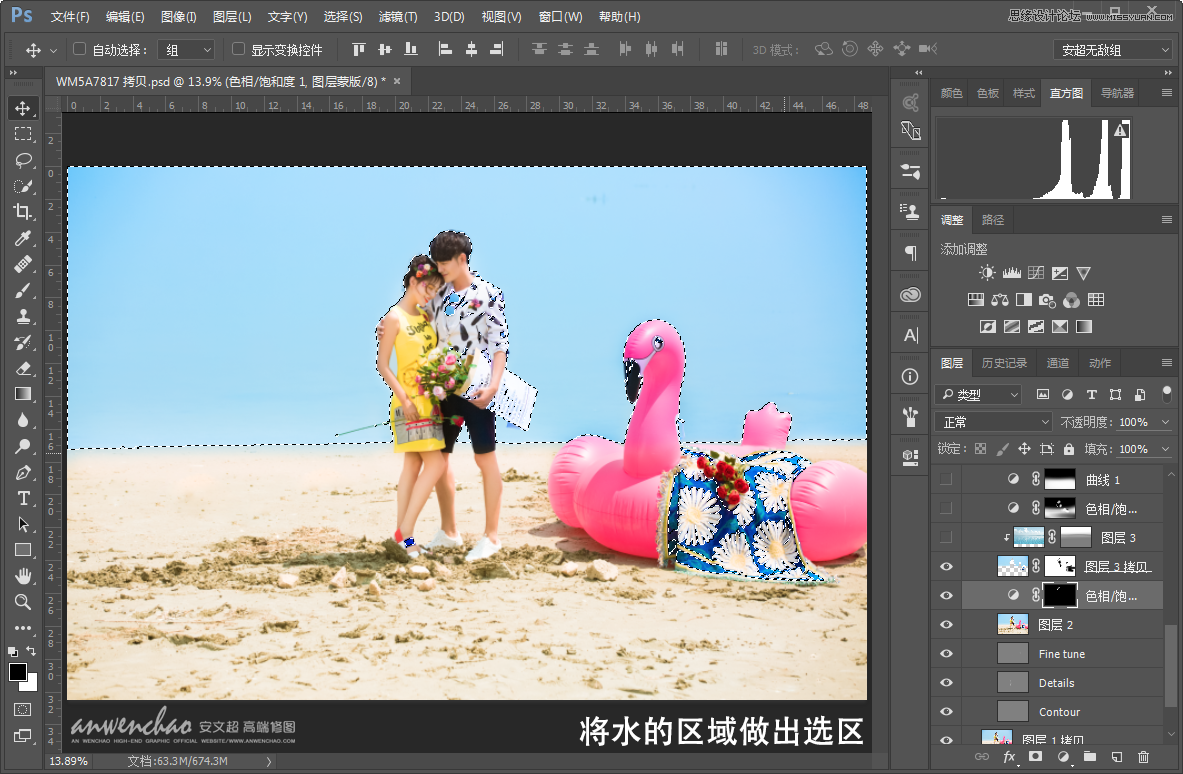Select the 图层 2 layer thumbnail
This screenshot has height=774, width=1183.
1012,625
